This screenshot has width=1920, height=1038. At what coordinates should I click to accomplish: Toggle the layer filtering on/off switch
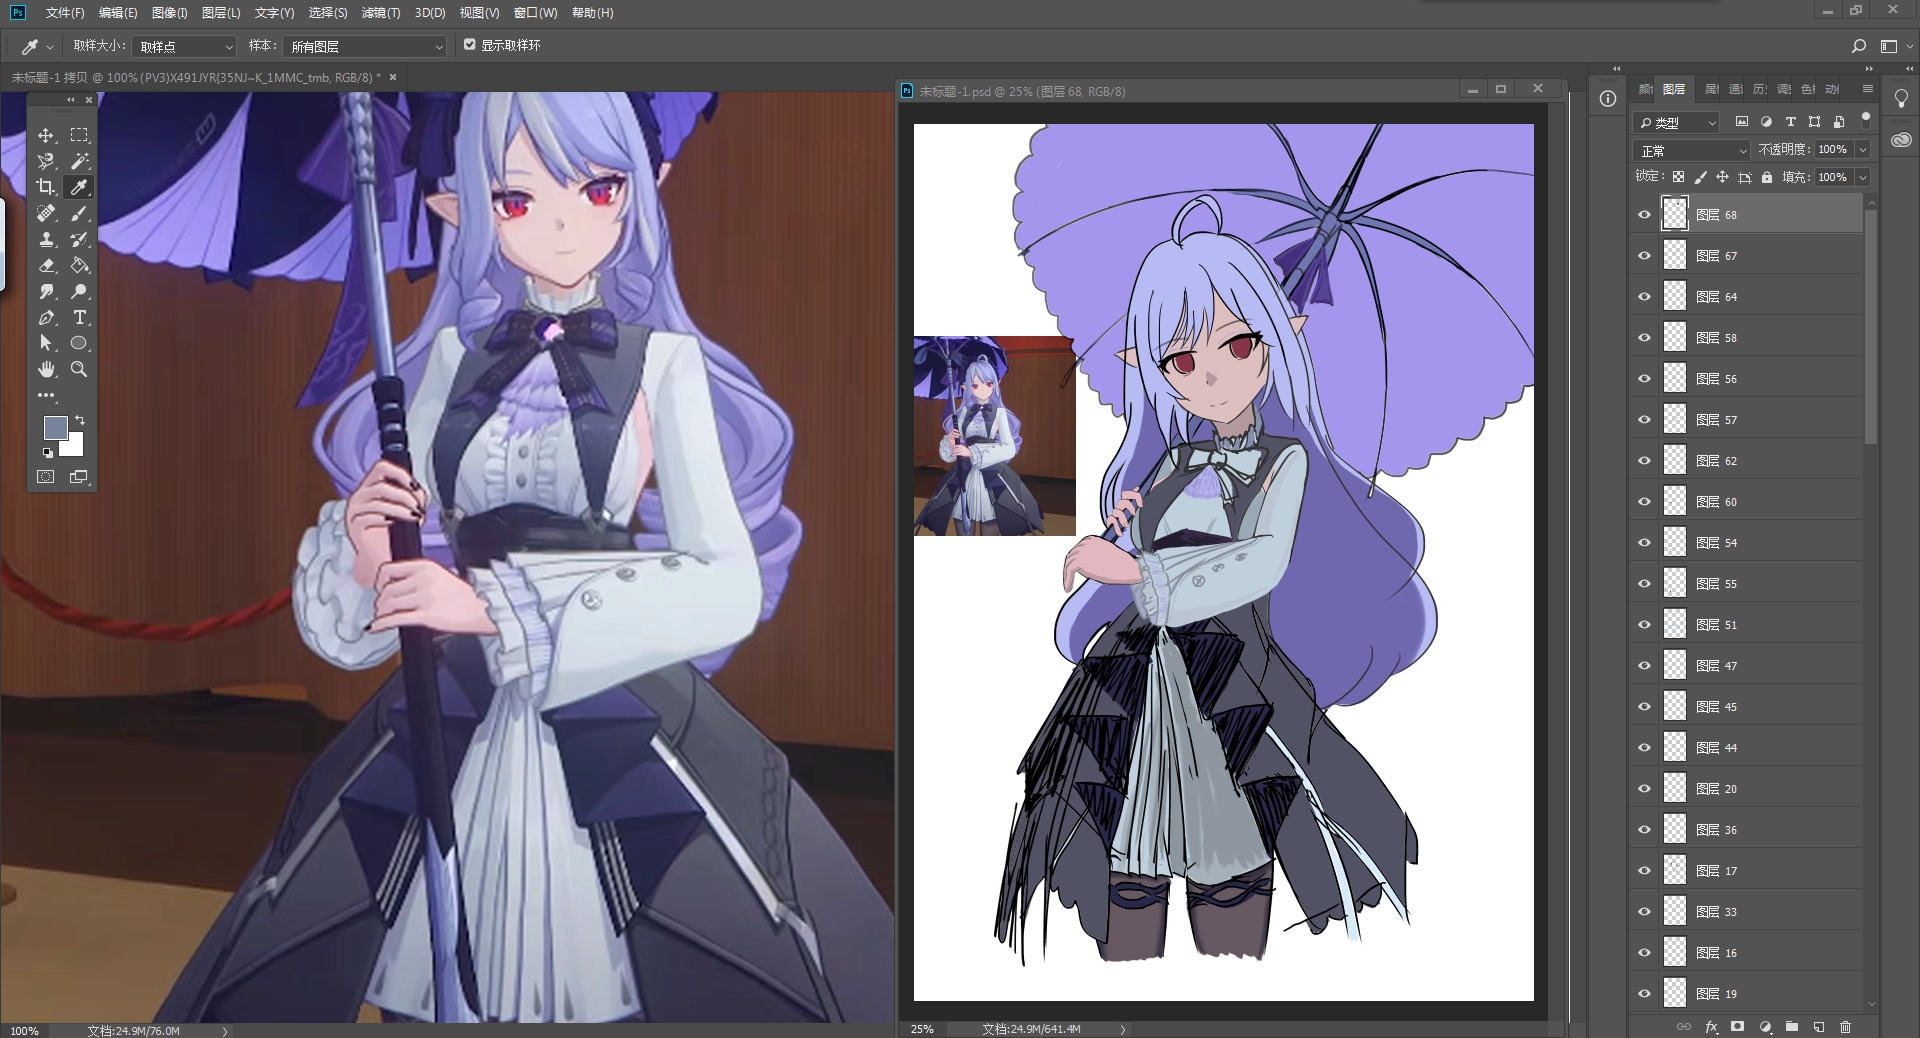click(1865, 119)
